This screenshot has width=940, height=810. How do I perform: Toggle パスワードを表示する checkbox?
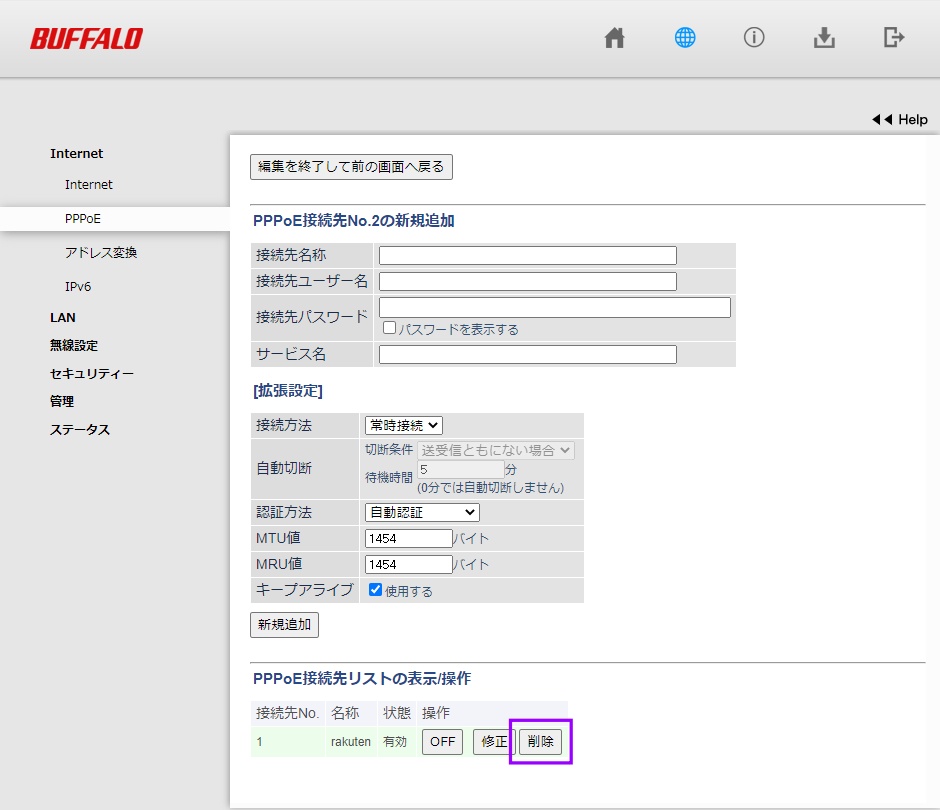(x=390, y=328)
